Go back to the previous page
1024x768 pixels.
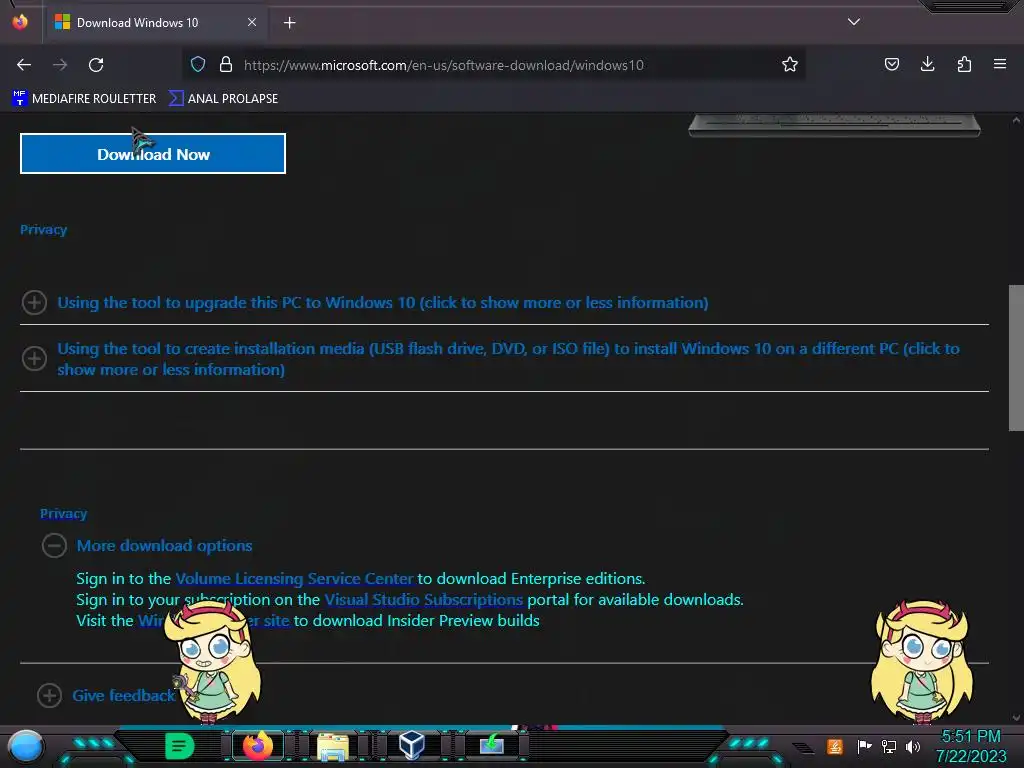pos(24,65)
